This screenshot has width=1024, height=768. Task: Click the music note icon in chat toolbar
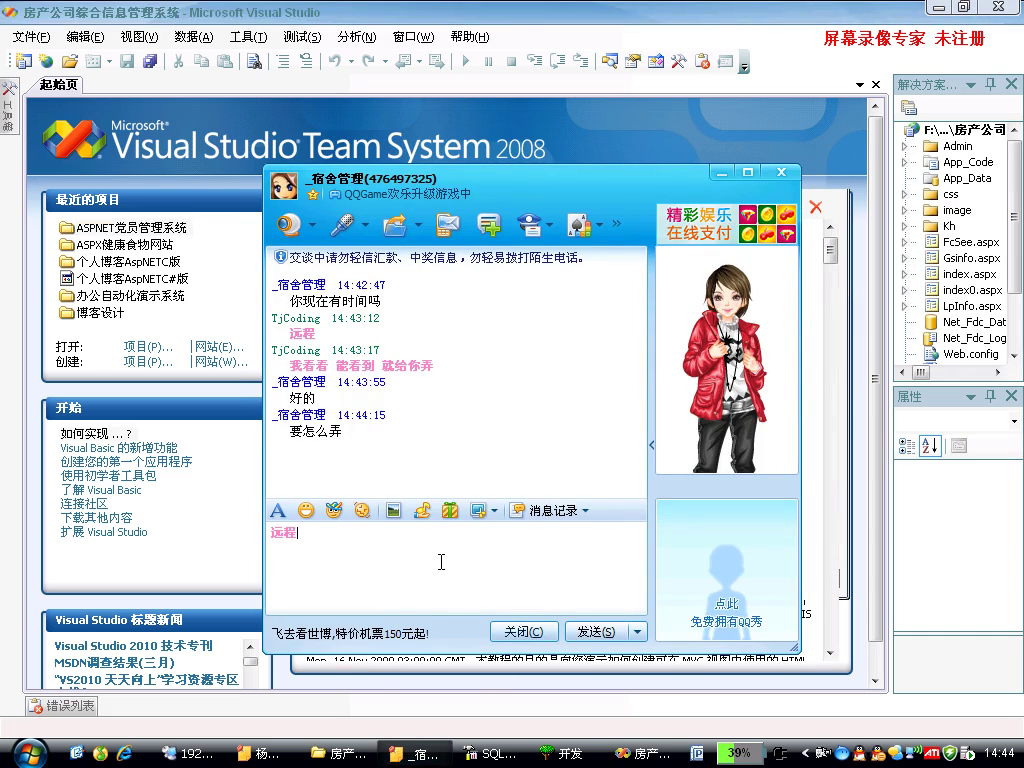(x=422, y=511)
